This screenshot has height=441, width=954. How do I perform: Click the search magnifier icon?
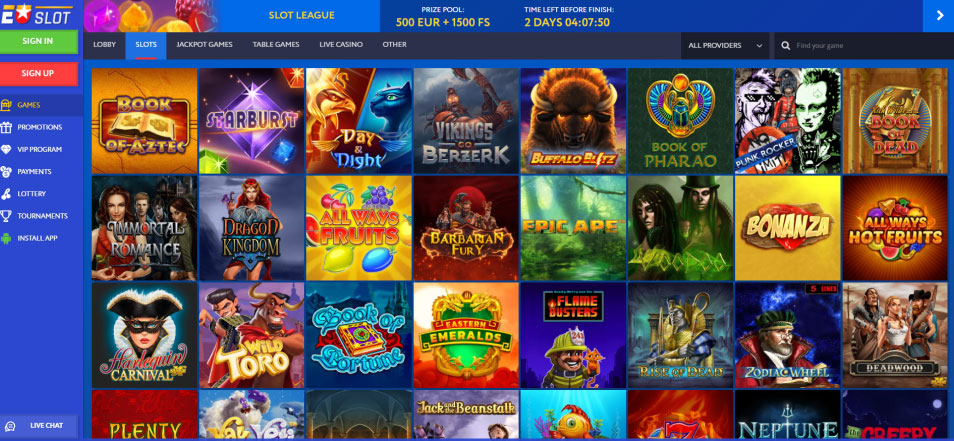785,46
